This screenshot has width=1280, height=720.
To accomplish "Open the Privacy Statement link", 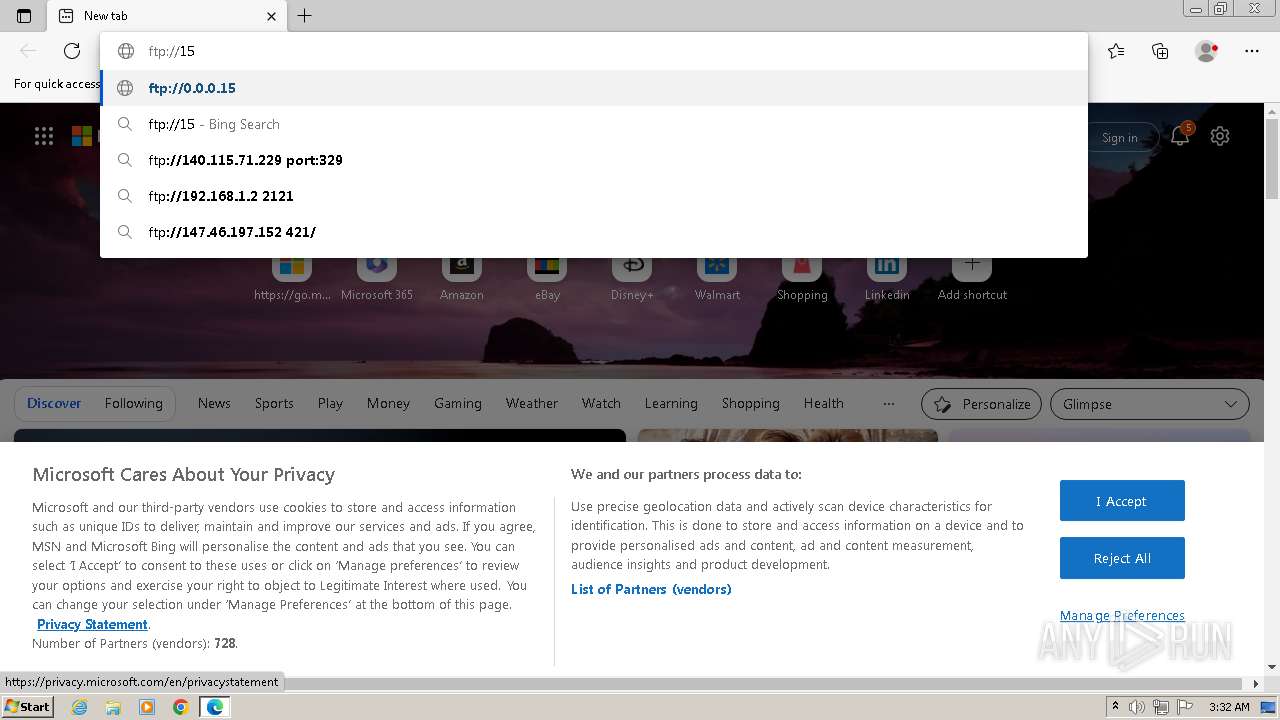I will point(92,624).
